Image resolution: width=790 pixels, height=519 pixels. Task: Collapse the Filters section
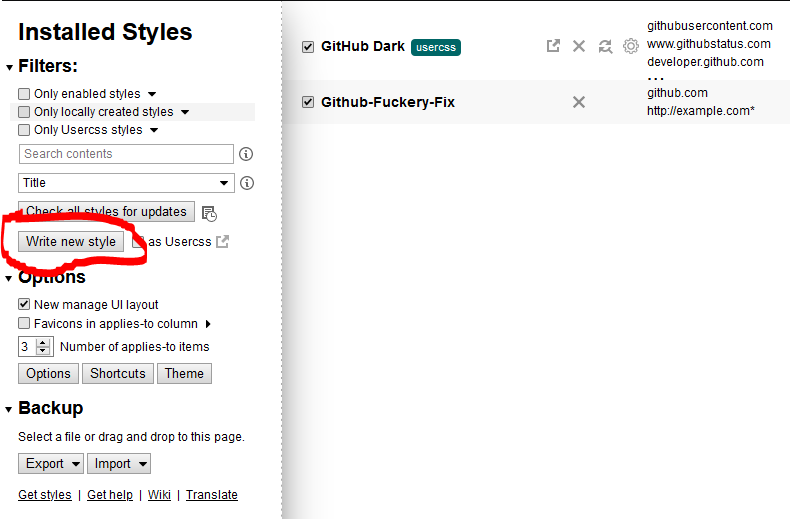(x=10, y=67)
